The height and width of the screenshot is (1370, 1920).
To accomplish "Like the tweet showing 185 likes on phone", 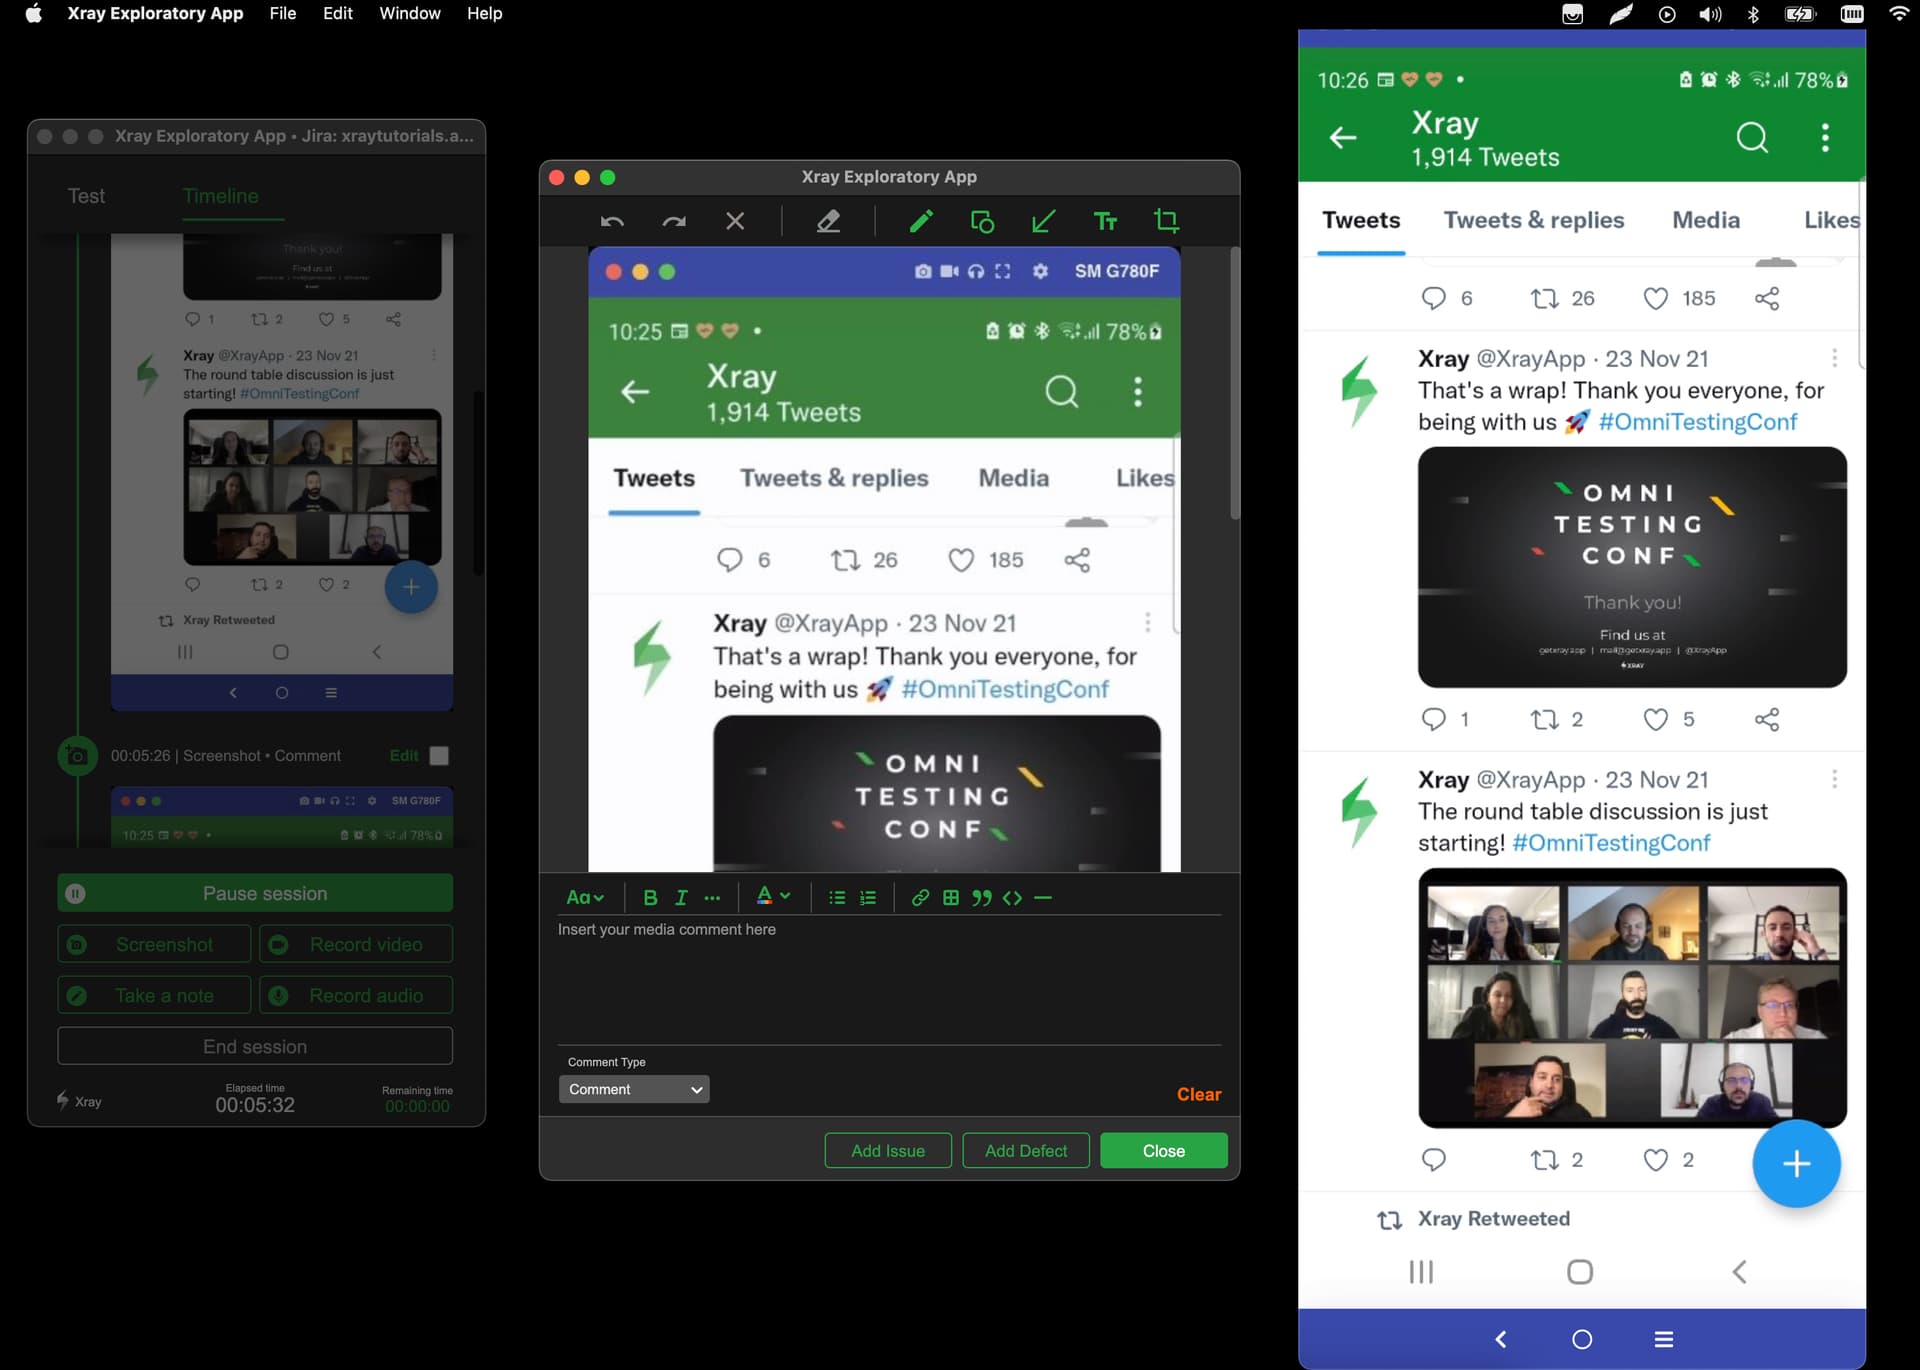I will 1656,298.
